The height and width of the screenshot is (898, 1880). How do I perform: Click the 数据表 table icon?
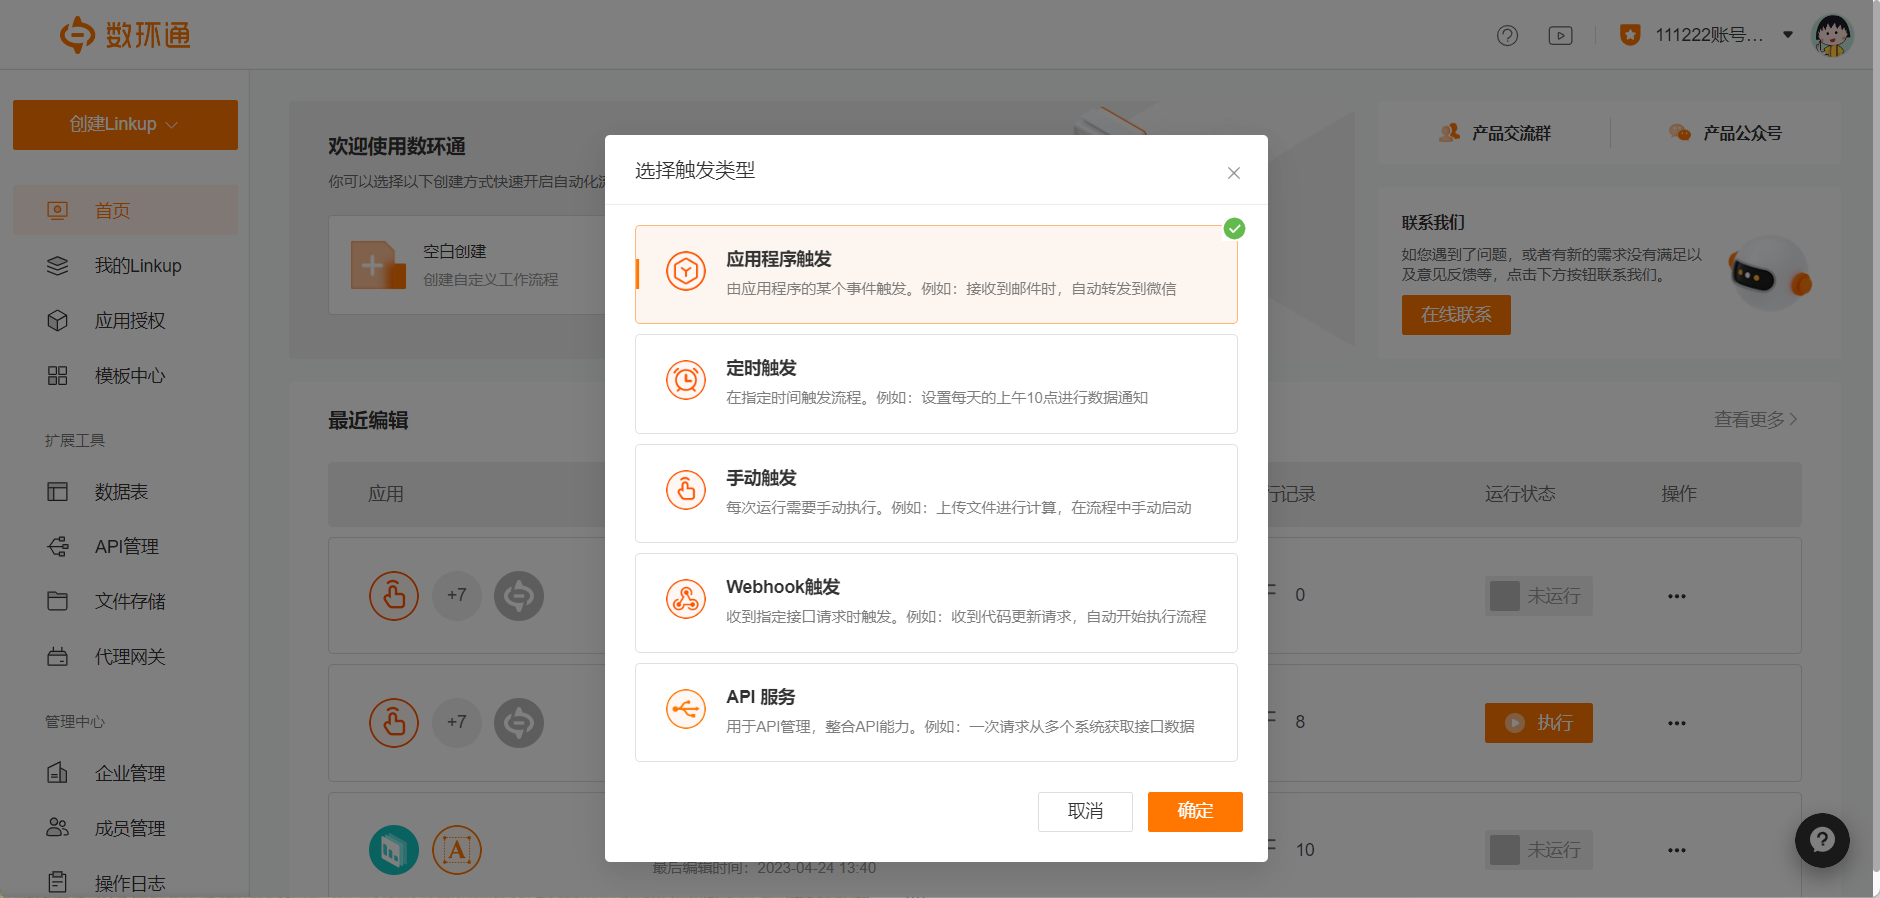tap(58, 492)
